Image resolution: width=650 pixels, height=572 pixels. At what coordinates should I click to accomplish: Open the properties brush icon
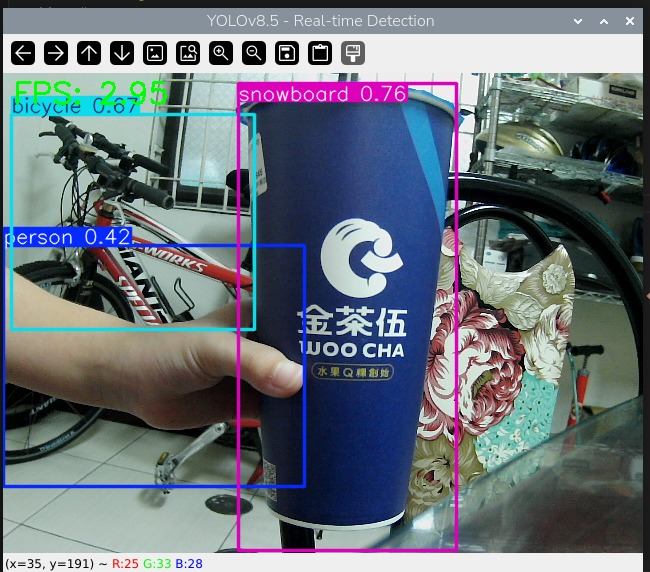[x=353, y=53]
